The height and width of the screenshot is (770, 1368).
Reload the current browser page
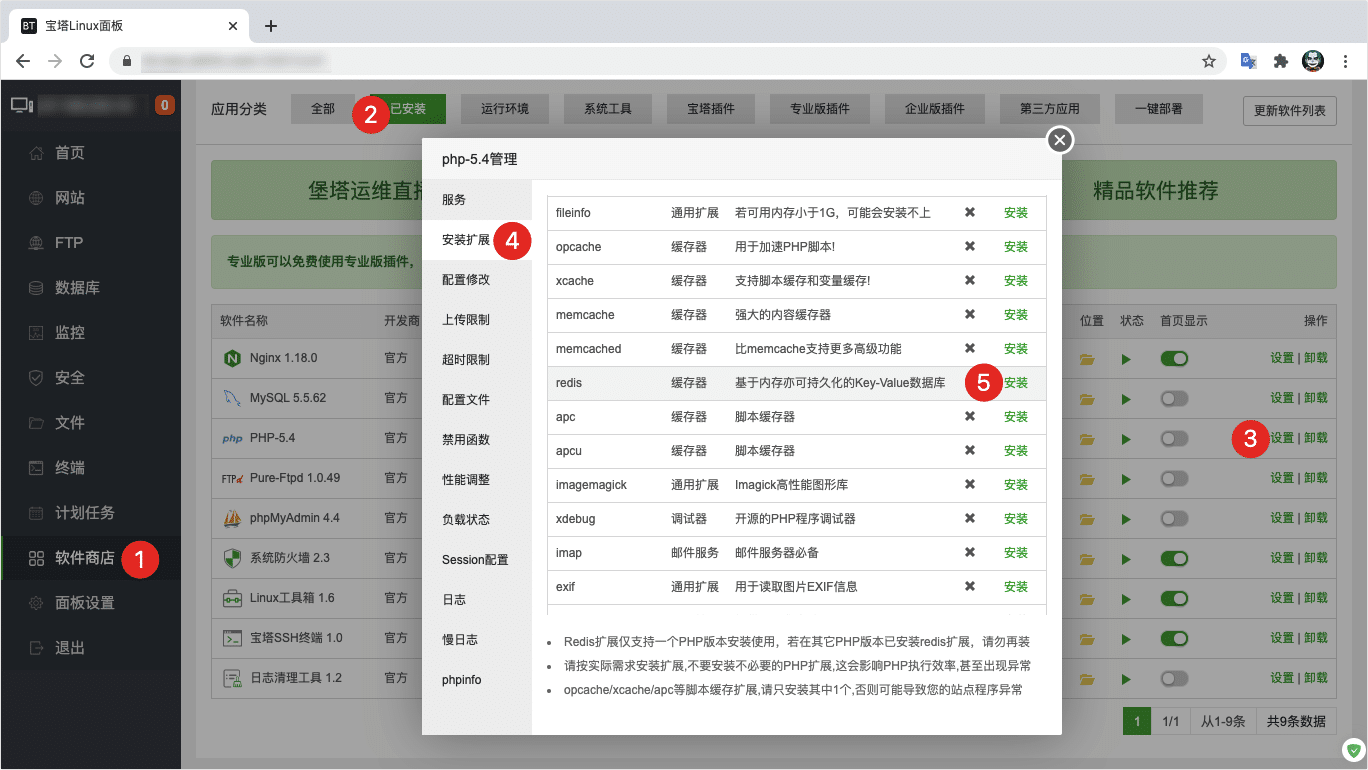point(87,61)
